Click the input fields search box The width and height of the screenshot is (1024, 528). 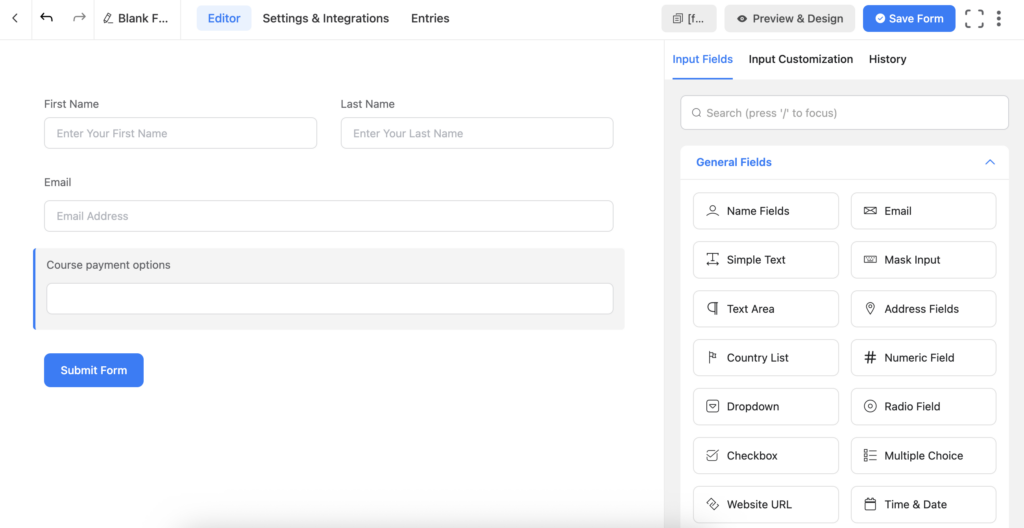point(844,113)
